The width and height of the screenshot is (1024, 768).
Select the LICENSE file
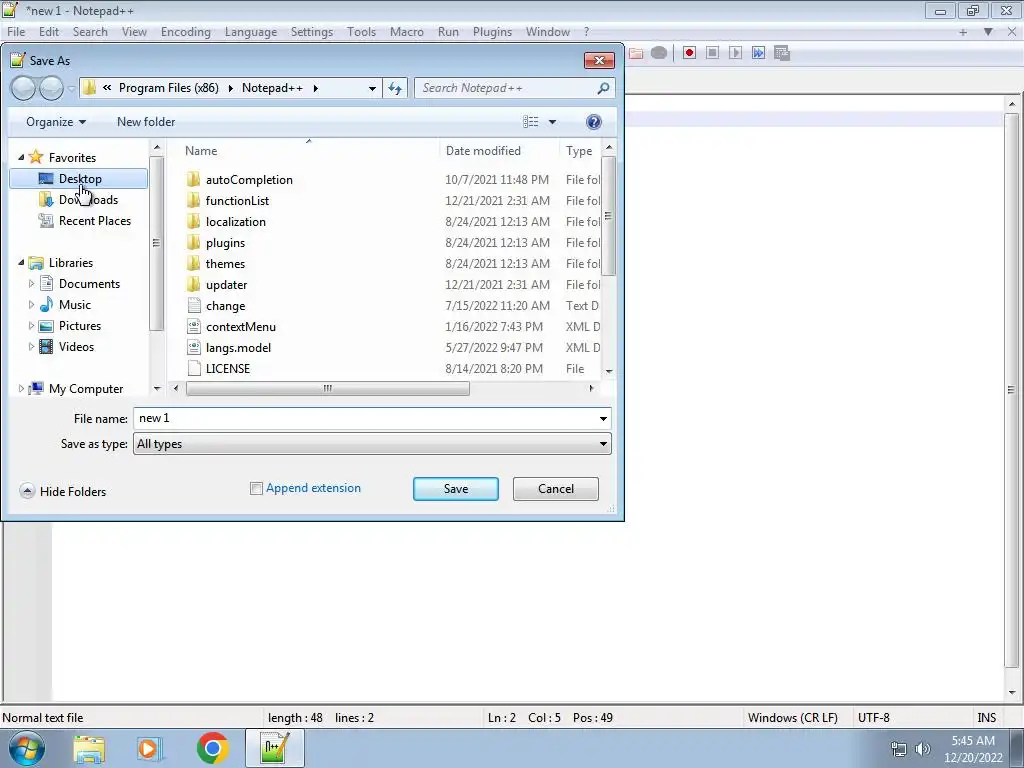[228, 369]
